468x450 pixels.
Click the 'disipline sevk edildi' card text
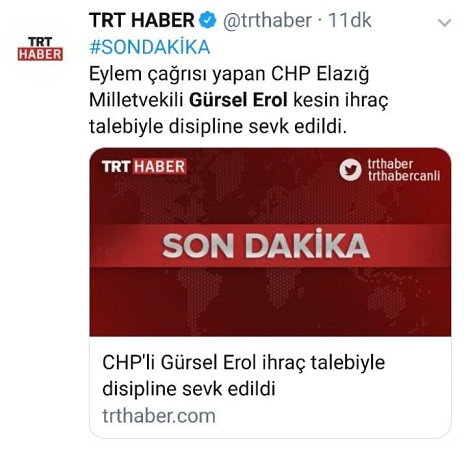click(189, 389)
